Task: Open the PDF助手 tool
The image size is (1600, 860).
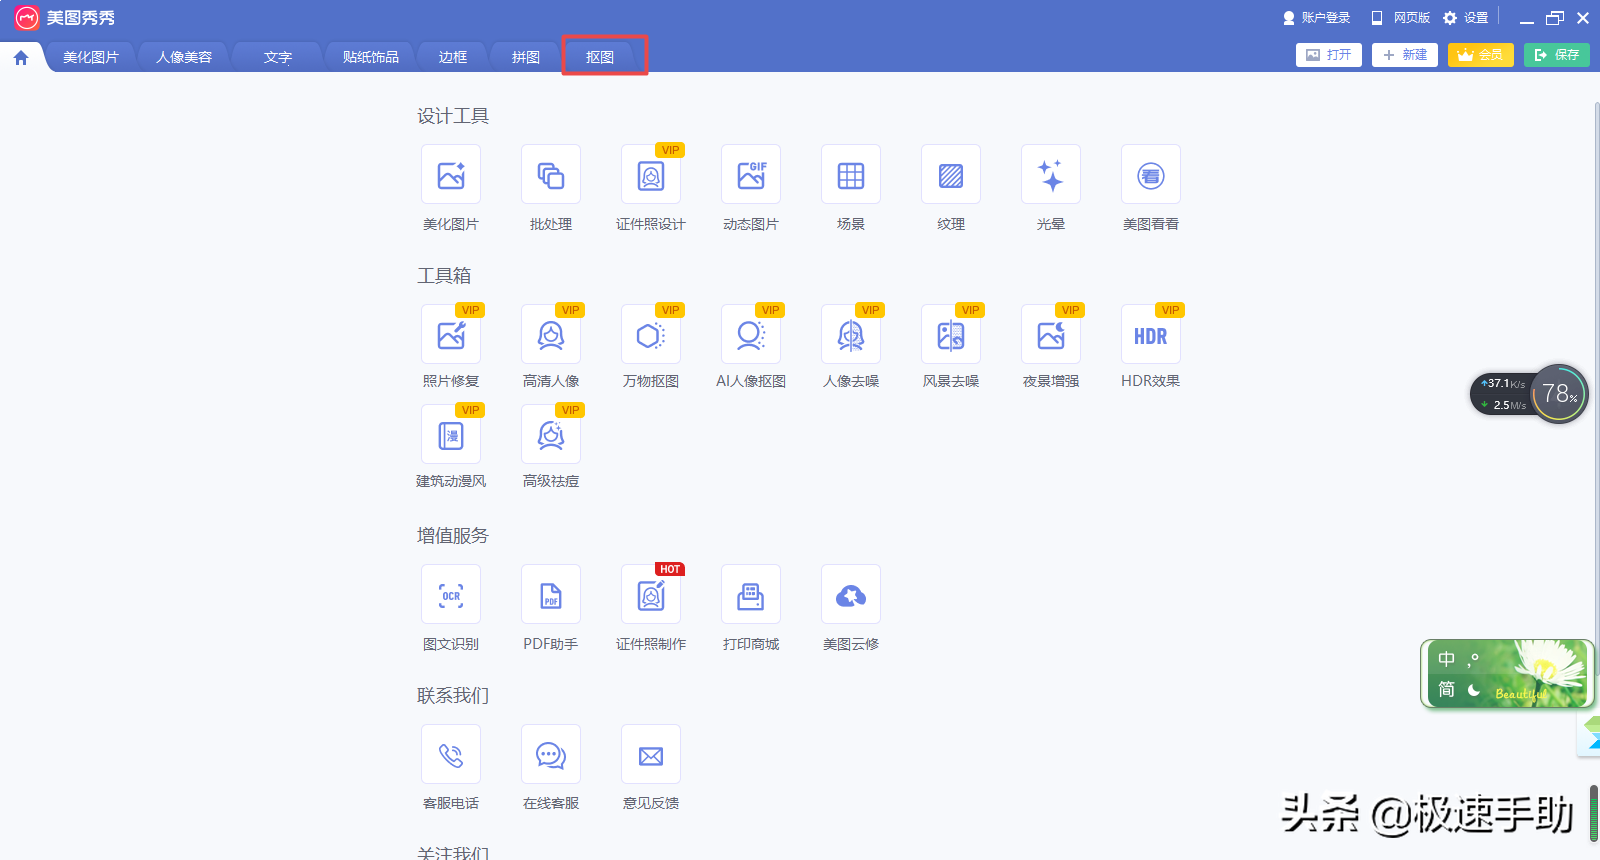Action: tap(550, 596)
